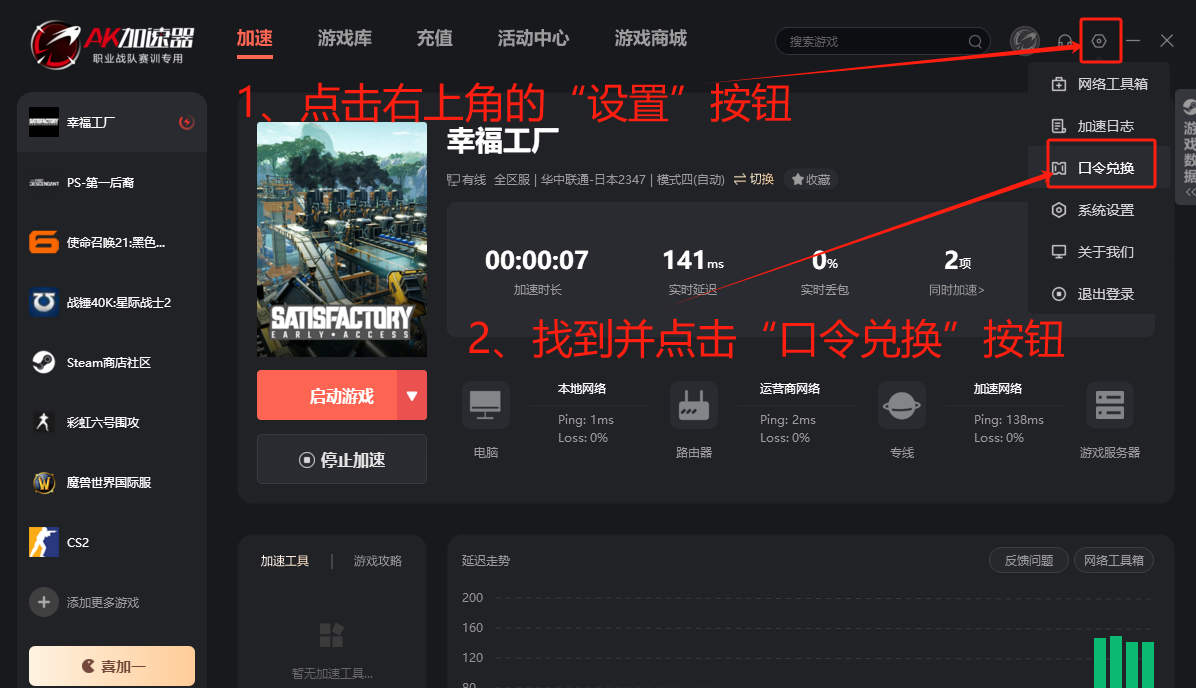Screen dimensions: 1196x688
Task: Open the 活动中心 tab
Action: (533, 38)
